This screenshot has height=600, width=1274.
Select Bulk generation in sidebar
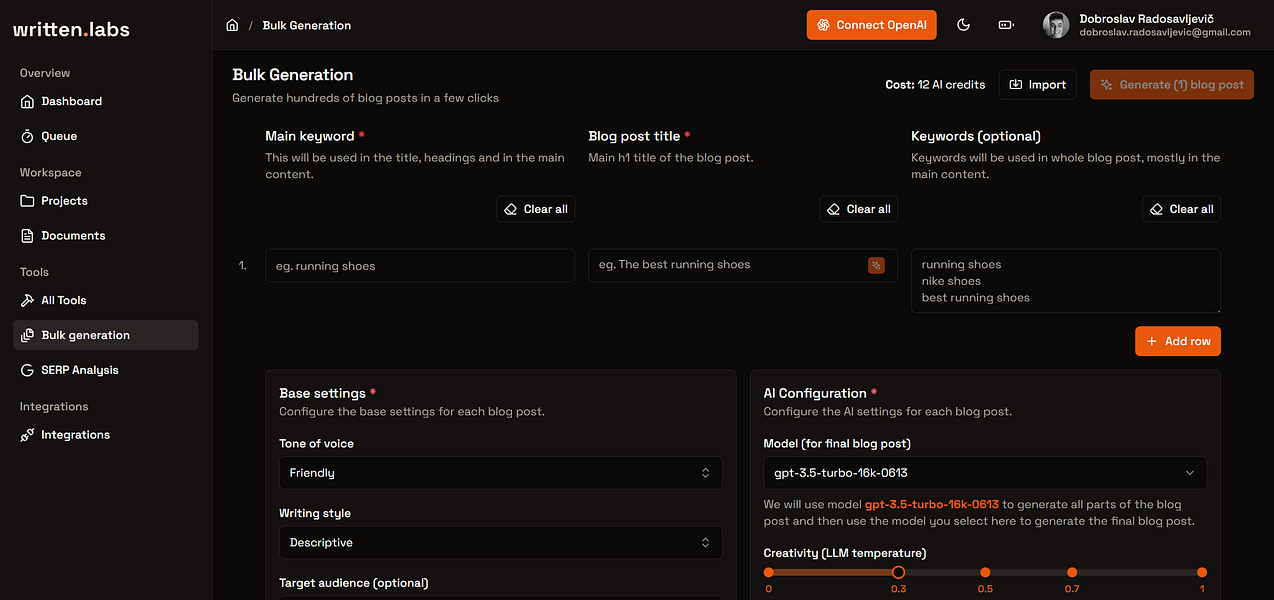tap(105, 335)
